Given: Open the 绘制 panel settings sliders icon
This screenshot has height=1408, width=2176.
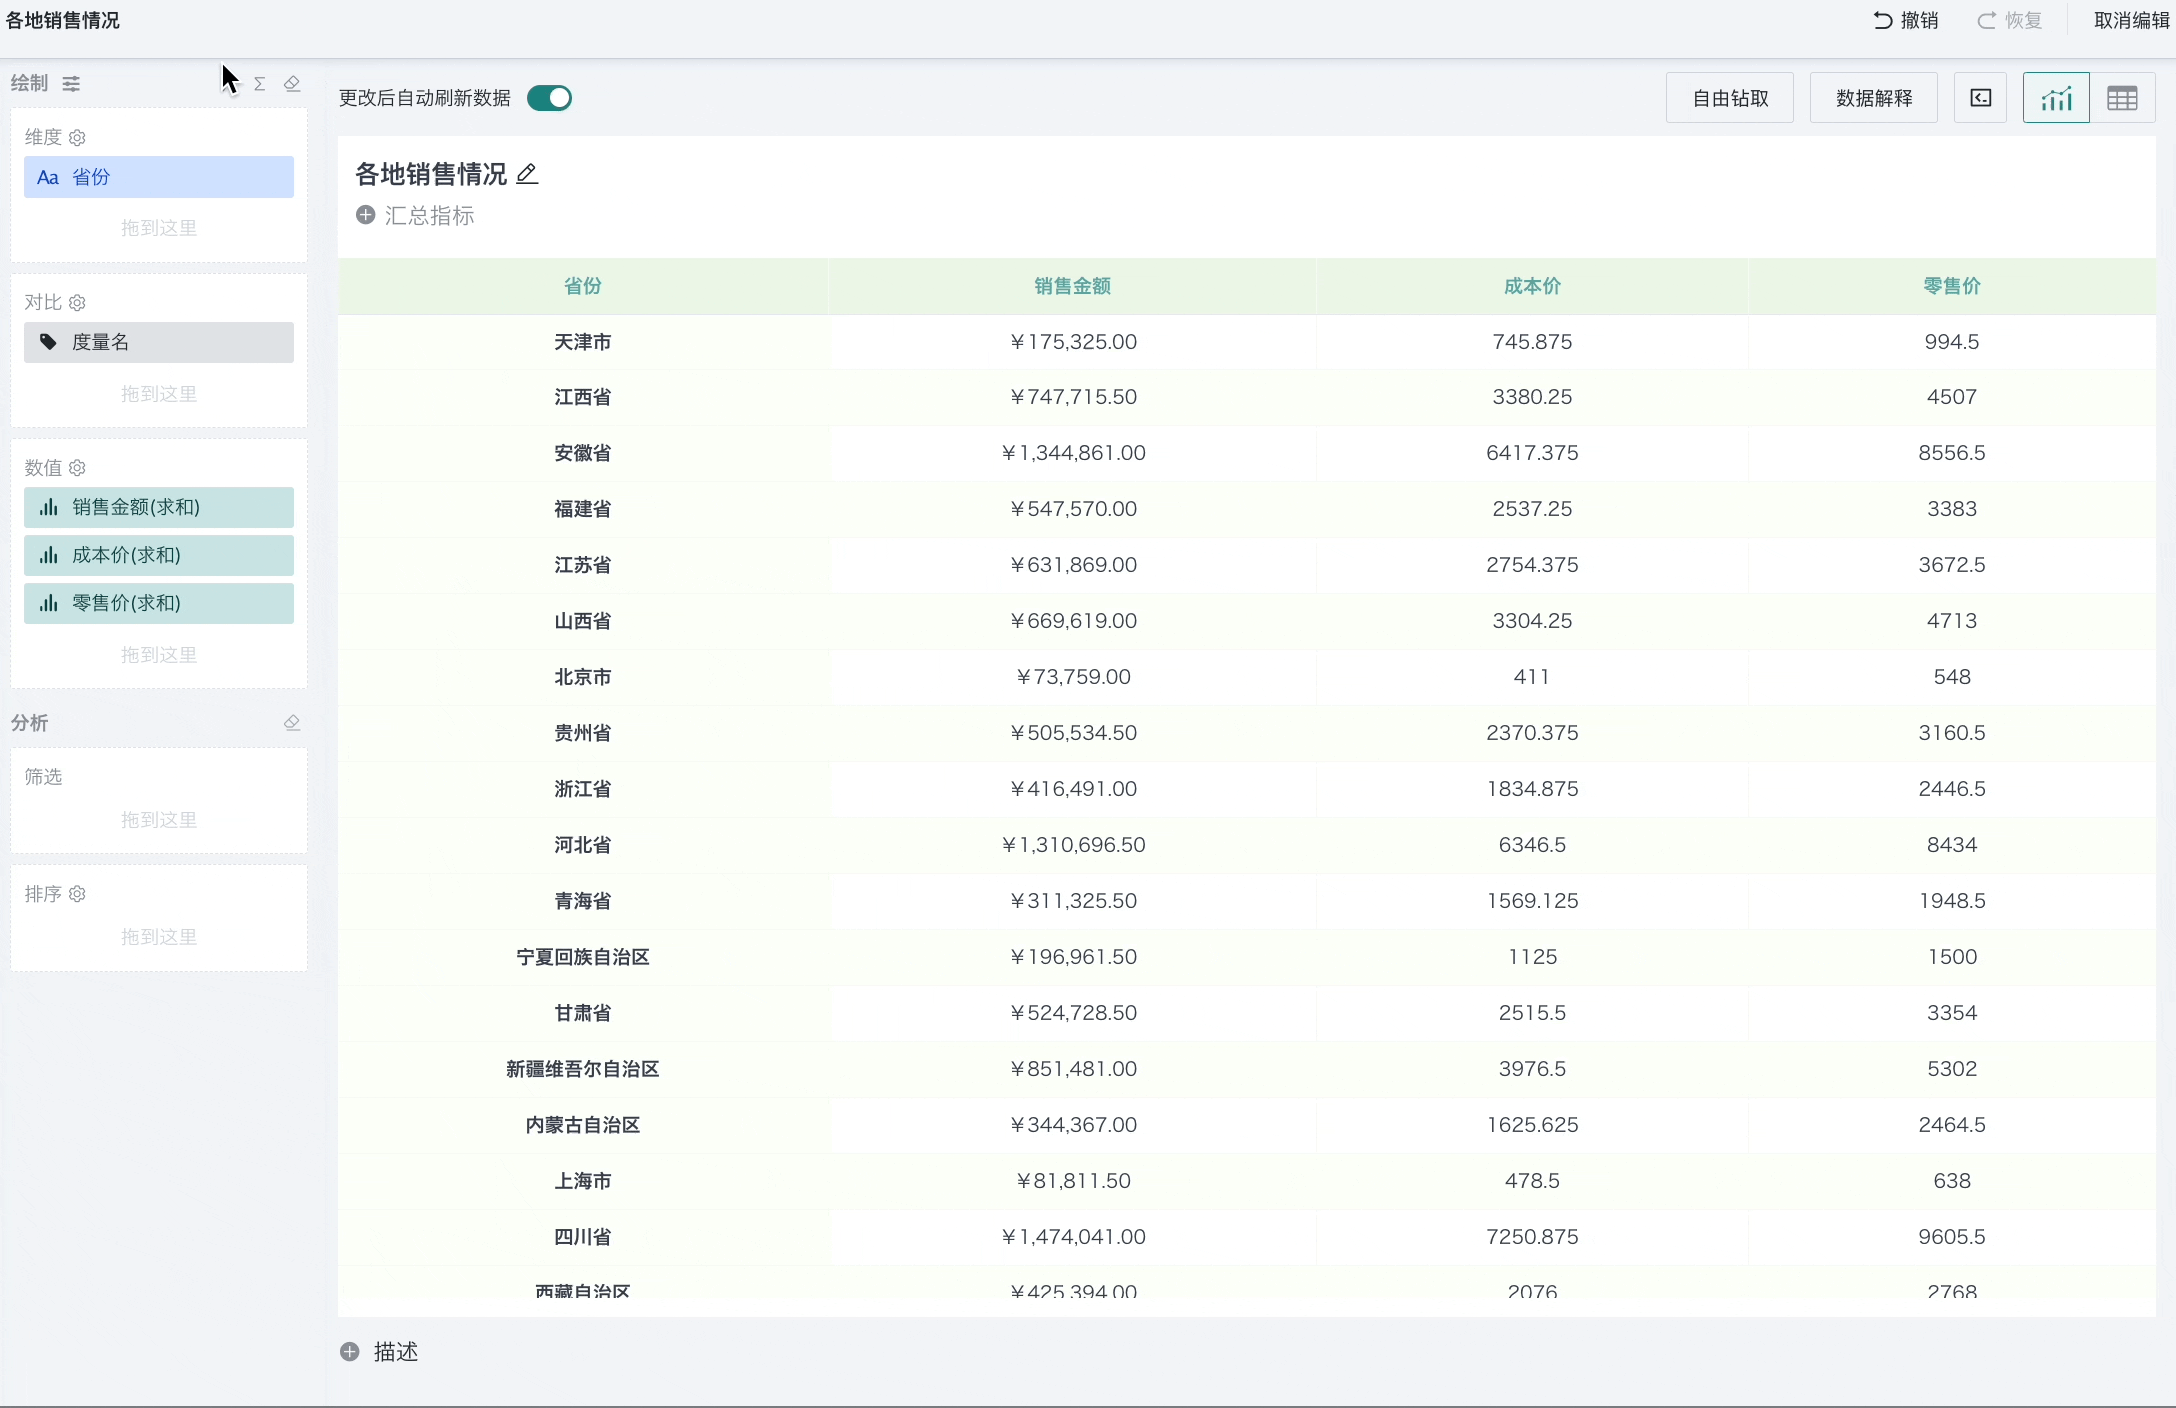Looking at the screenshot, I should tap(71, 84).
